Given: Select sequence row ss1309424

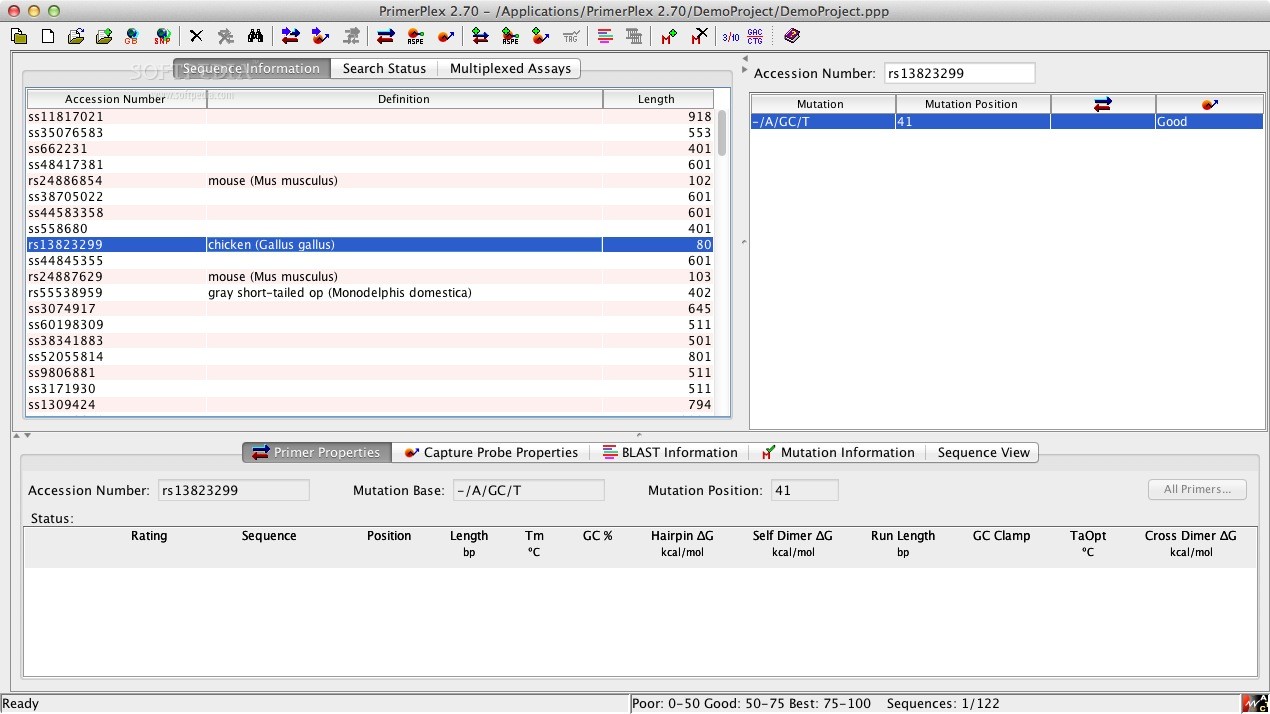Looking at the screenshot, I should [x=370, y=404].
